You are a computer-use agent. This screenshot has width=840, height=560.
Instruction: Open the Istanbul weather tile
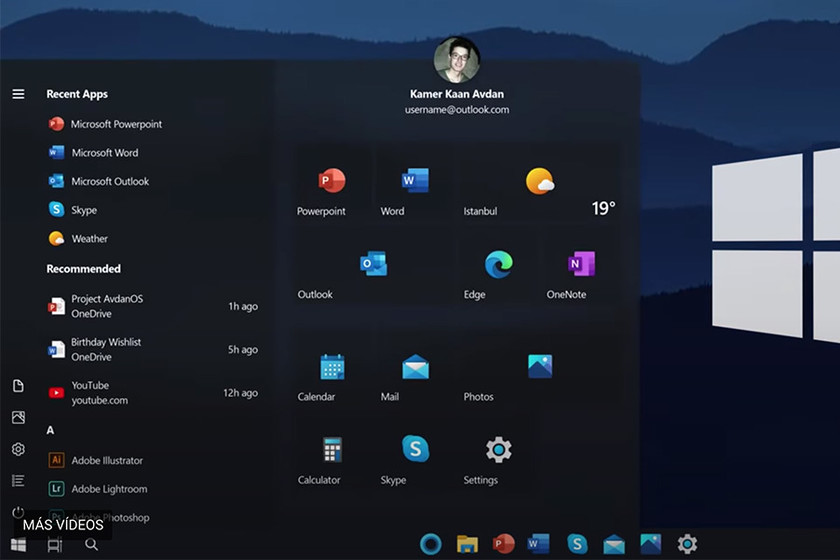tap(539, 191)
